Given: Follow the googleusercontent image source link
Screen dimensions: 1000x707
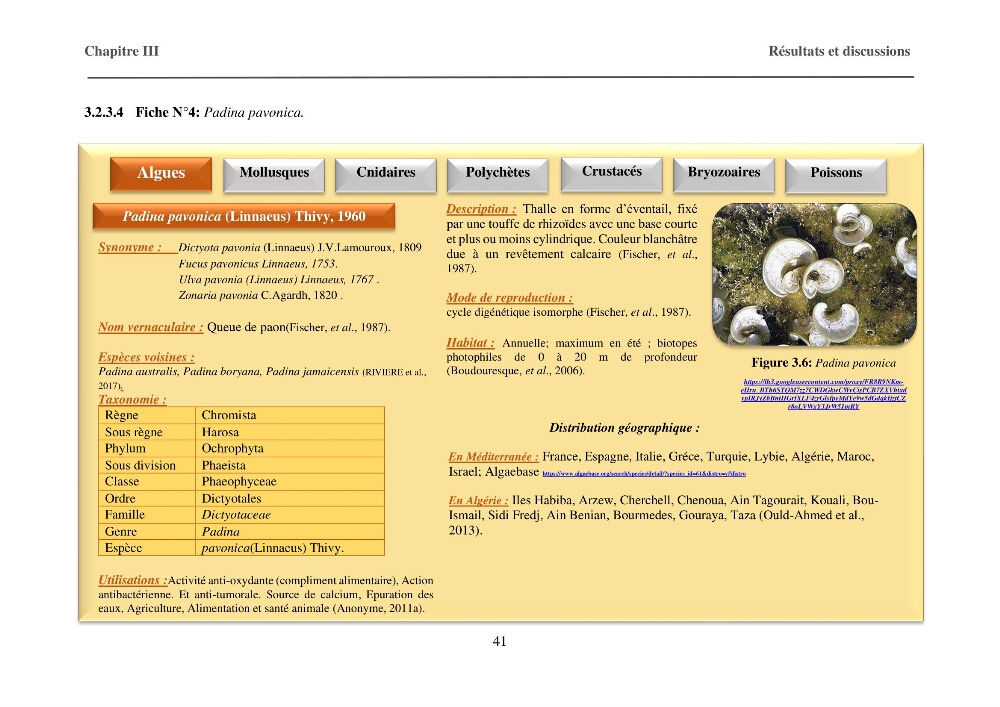Looking at the screenshot, I should [x=823, y=394].
